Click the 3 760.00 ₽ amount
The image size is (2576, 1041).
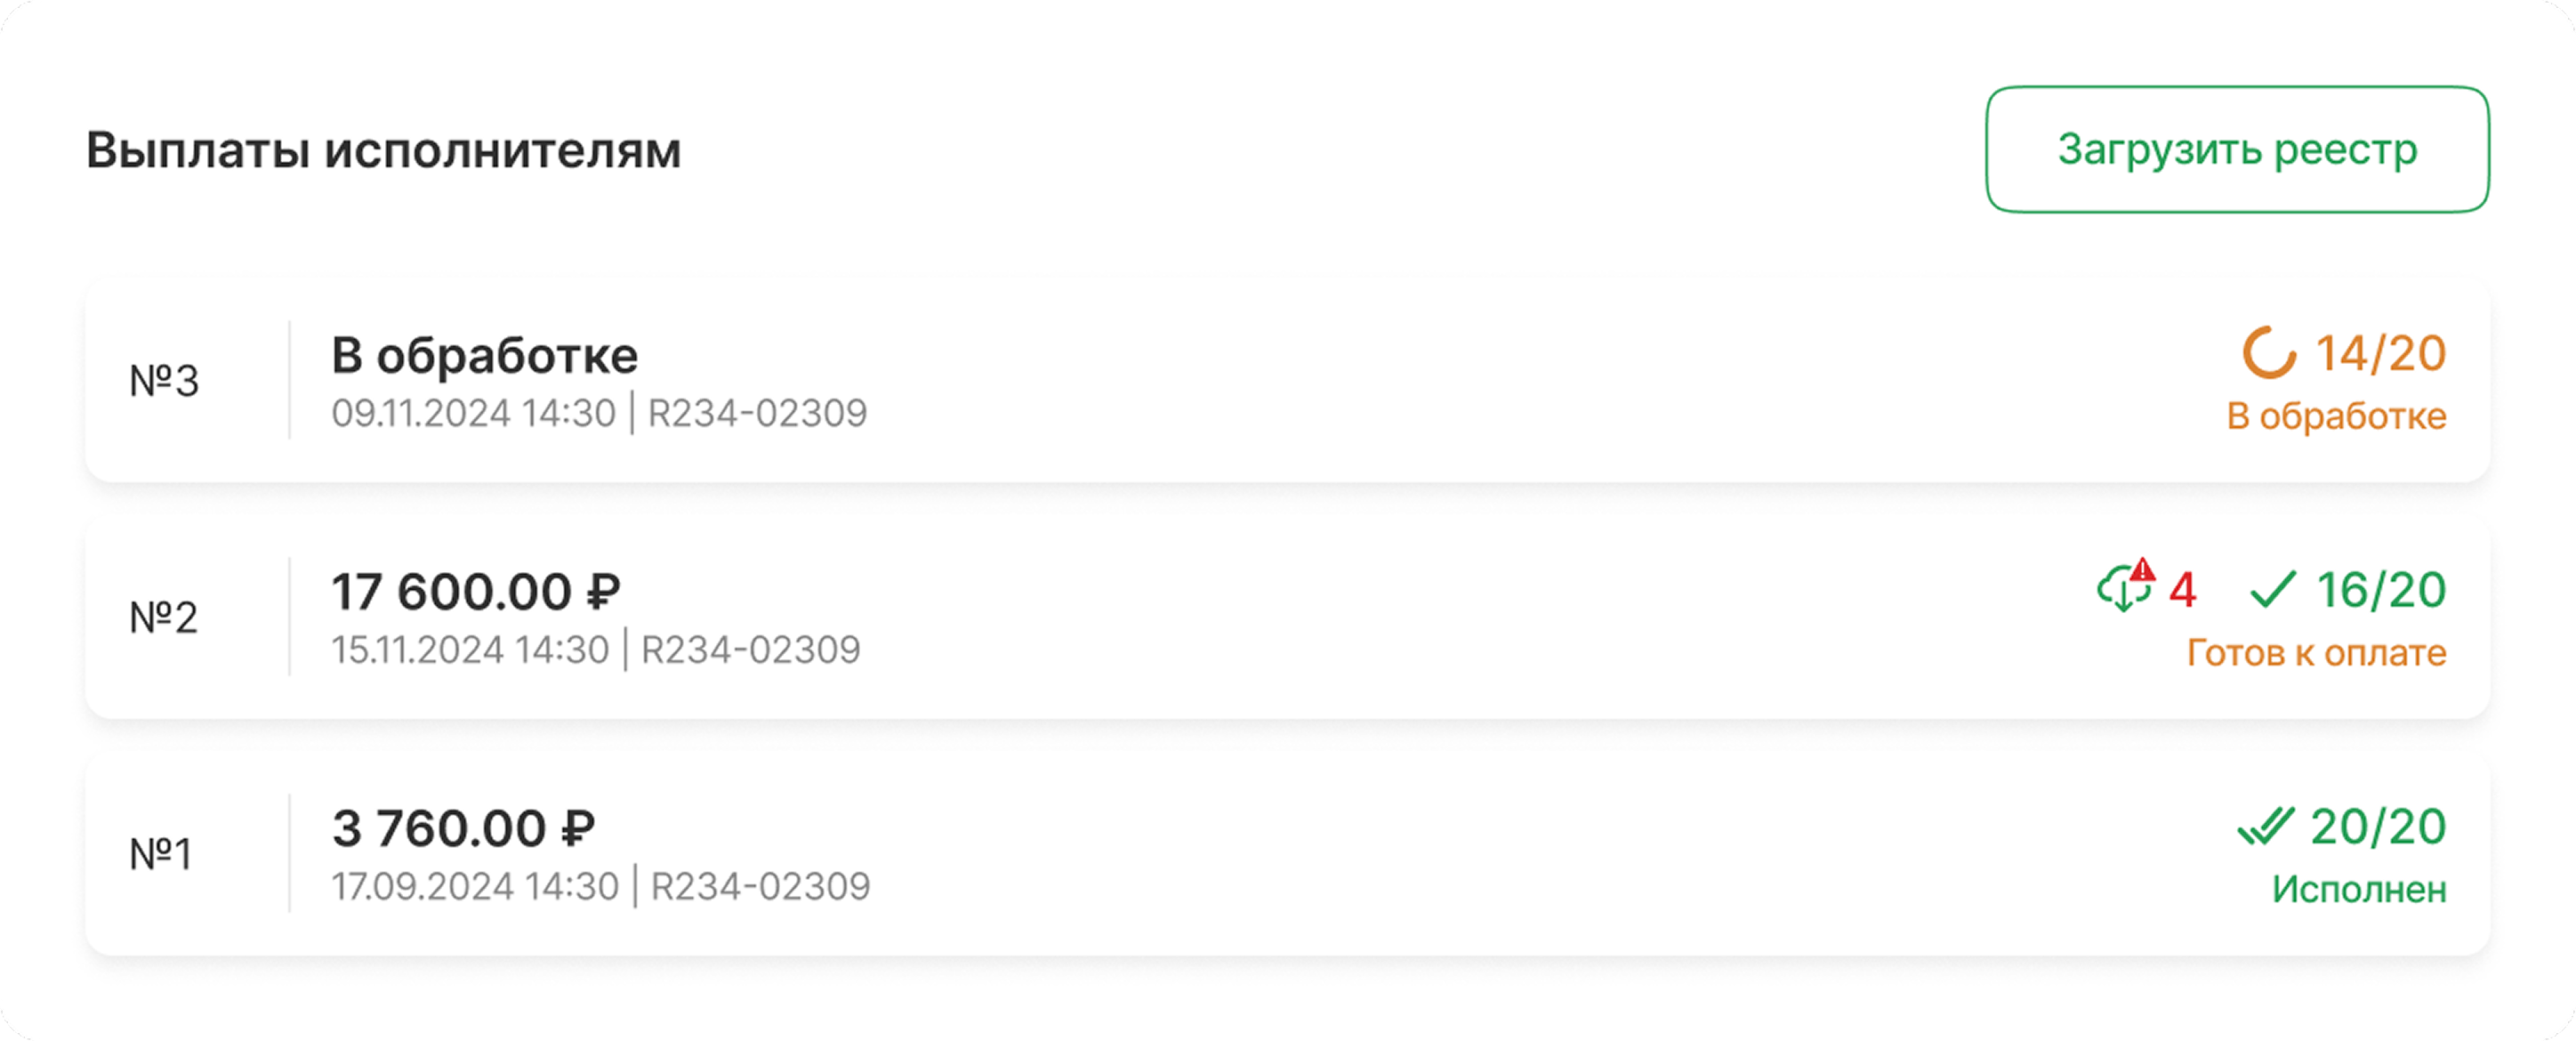pos(463,828)
